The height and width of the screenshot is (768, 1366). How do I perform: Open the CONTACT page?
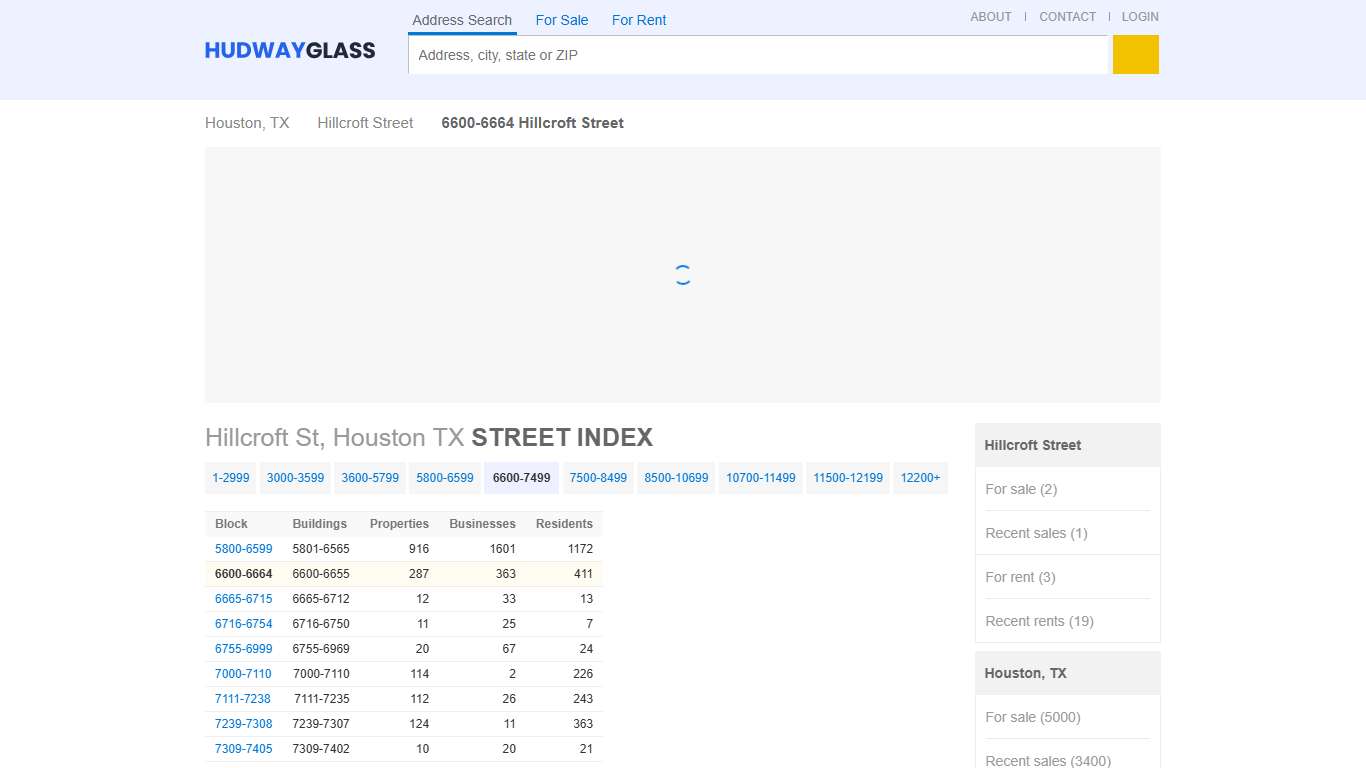point(1067,16)
